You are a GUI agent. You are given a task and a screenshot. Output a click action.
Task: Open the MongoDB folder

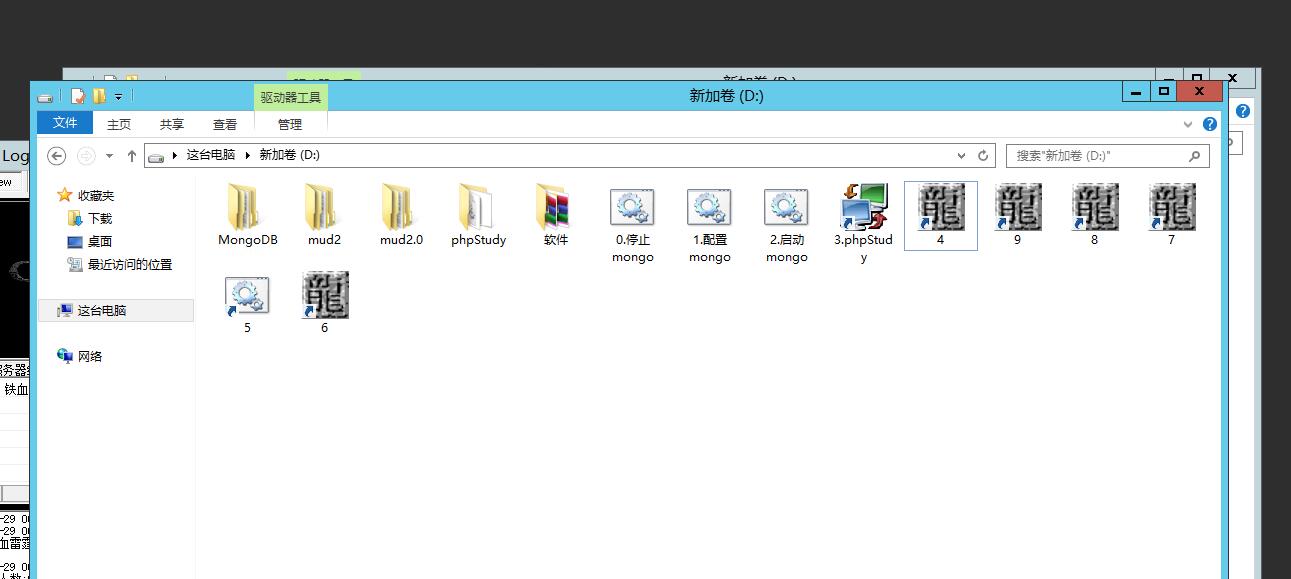click(247, 208)
